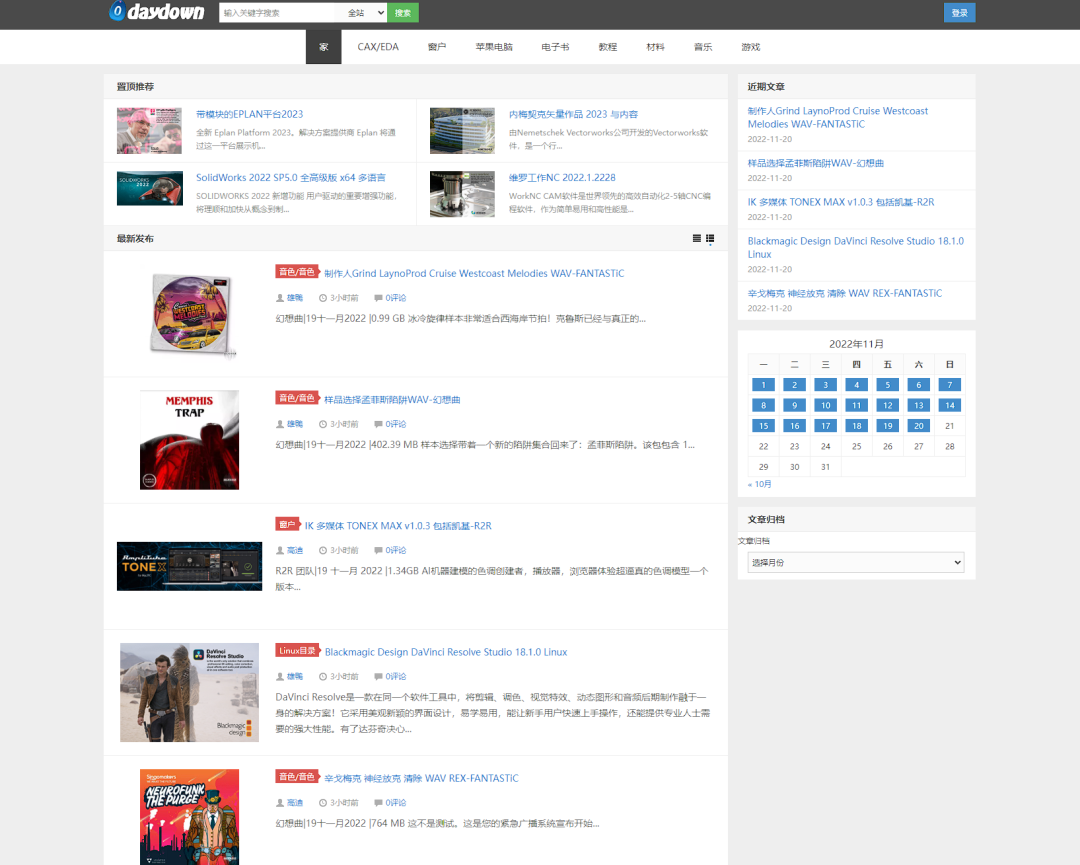Open the 全站 search scope dropdown
The height and width of the screenshot is (865, 1080).
[363, 13]
